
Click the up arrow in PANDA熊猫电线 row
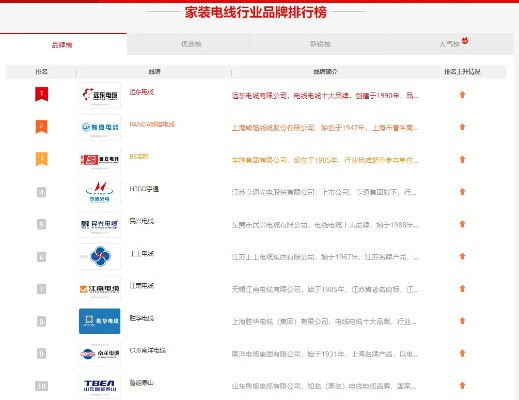tap(462, 127)
